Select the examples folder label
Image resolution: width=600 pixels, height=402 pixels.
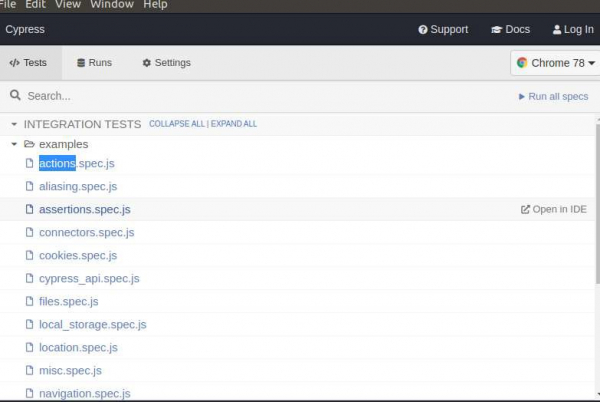tap(64, 144)
